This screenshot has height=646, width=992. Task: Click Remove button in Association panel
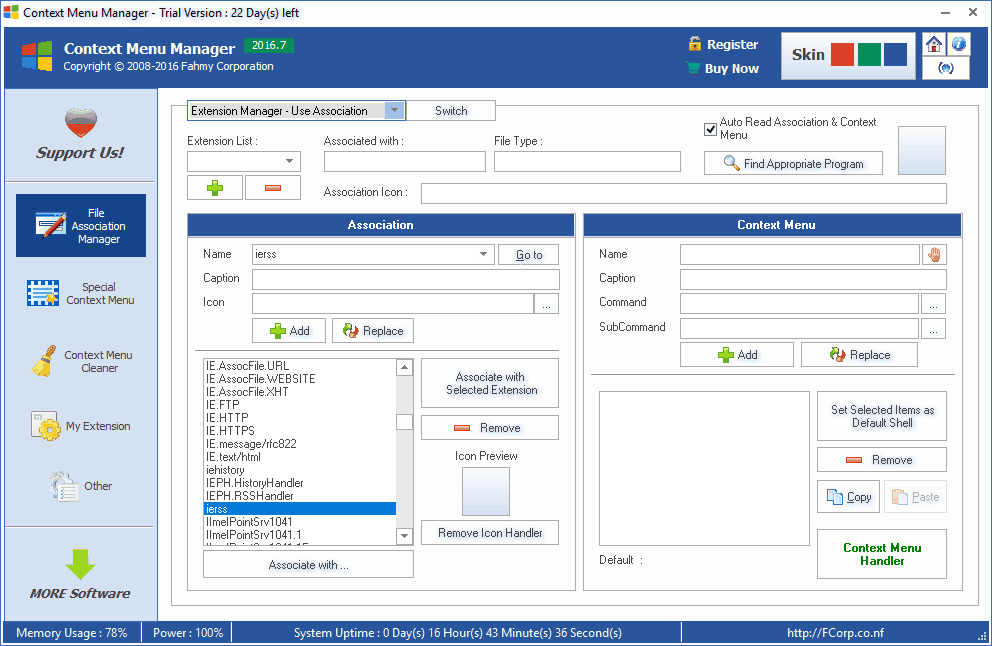pyautogui.click(x=490, y=428)
